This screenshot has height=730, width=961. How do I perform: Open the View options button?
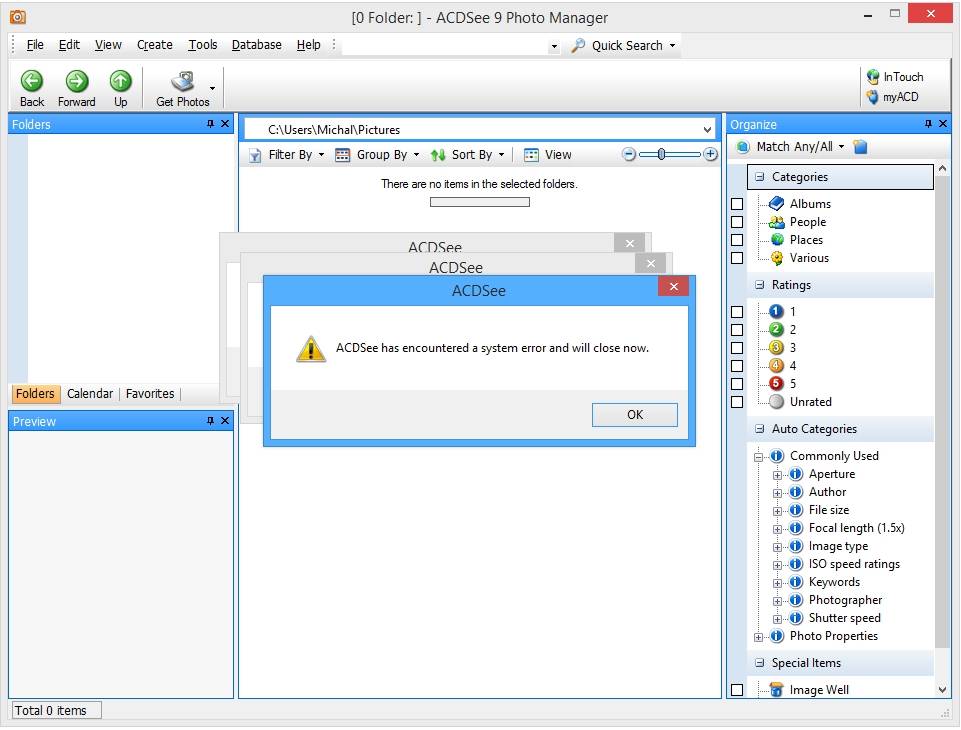548,155
